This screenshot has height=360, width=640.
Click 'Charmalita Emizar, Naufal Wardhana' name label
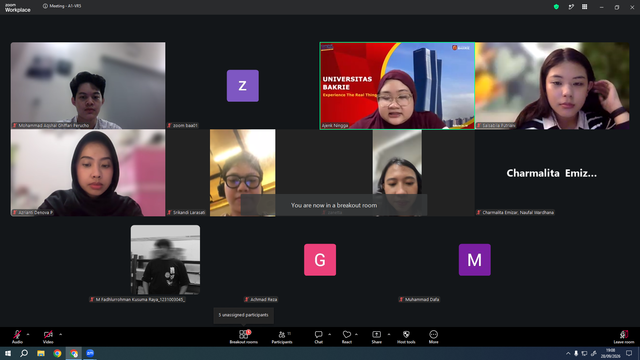[x=515, y=213]
